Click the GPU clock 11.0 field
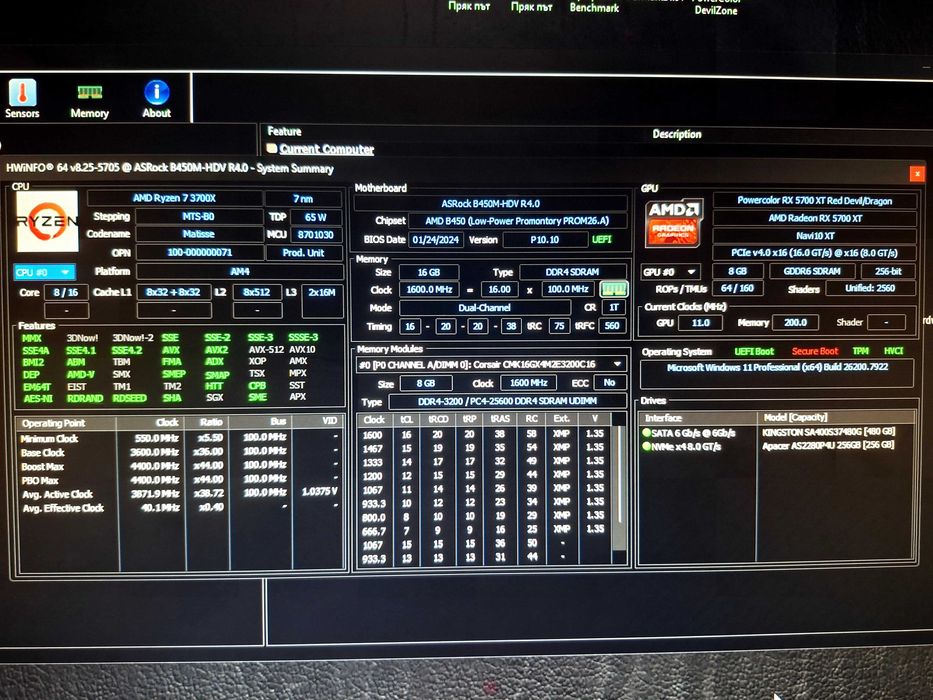The width and height of the screenshot is (933, 700). click(700, 323)
